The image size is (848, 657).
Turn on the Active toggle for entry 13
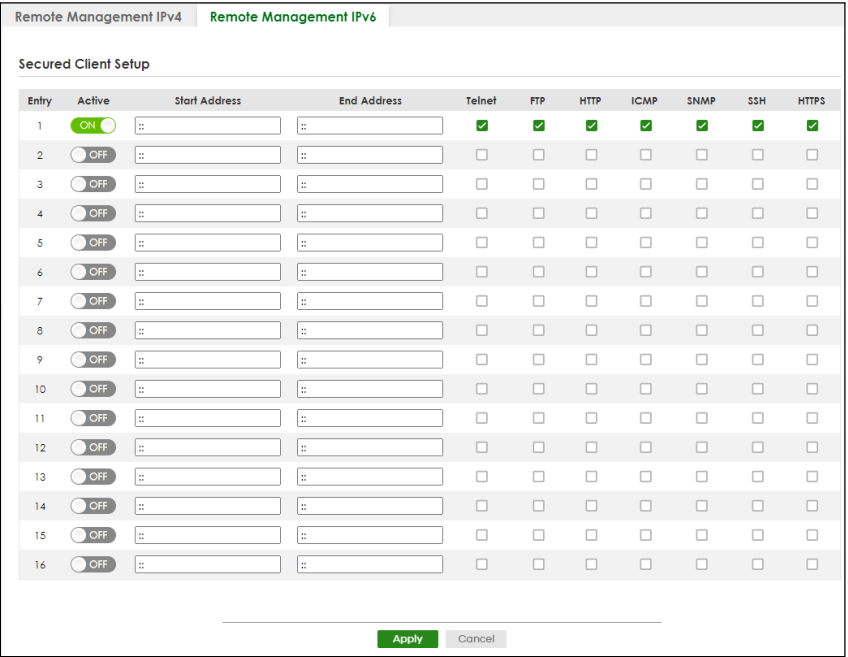tap(93, 476)
